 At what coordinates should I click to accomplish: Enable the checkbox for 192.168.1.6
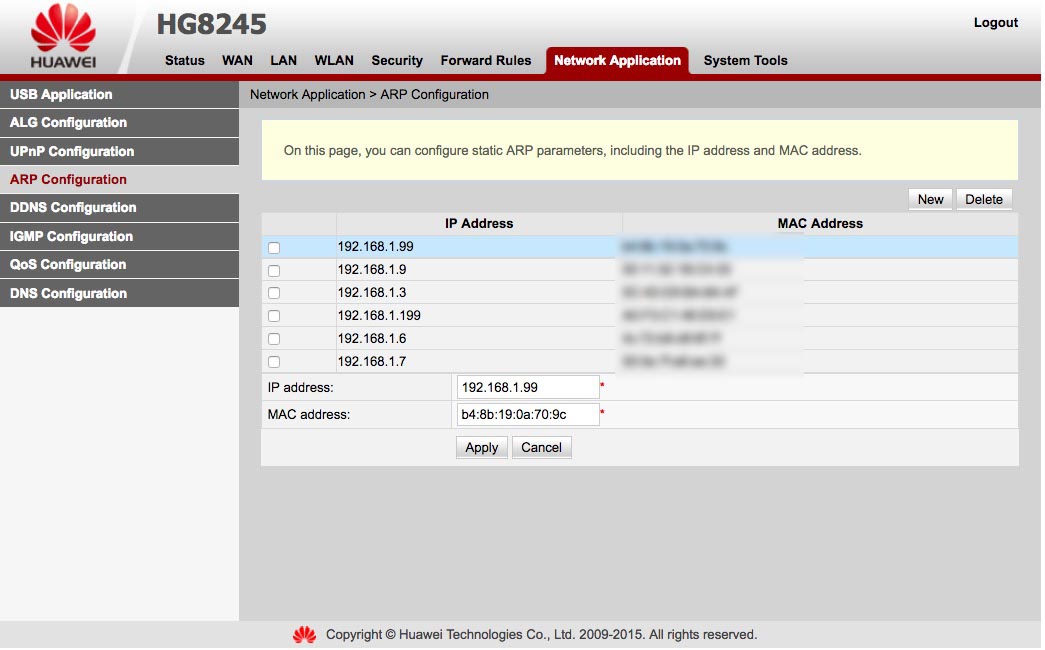(274, 339)
